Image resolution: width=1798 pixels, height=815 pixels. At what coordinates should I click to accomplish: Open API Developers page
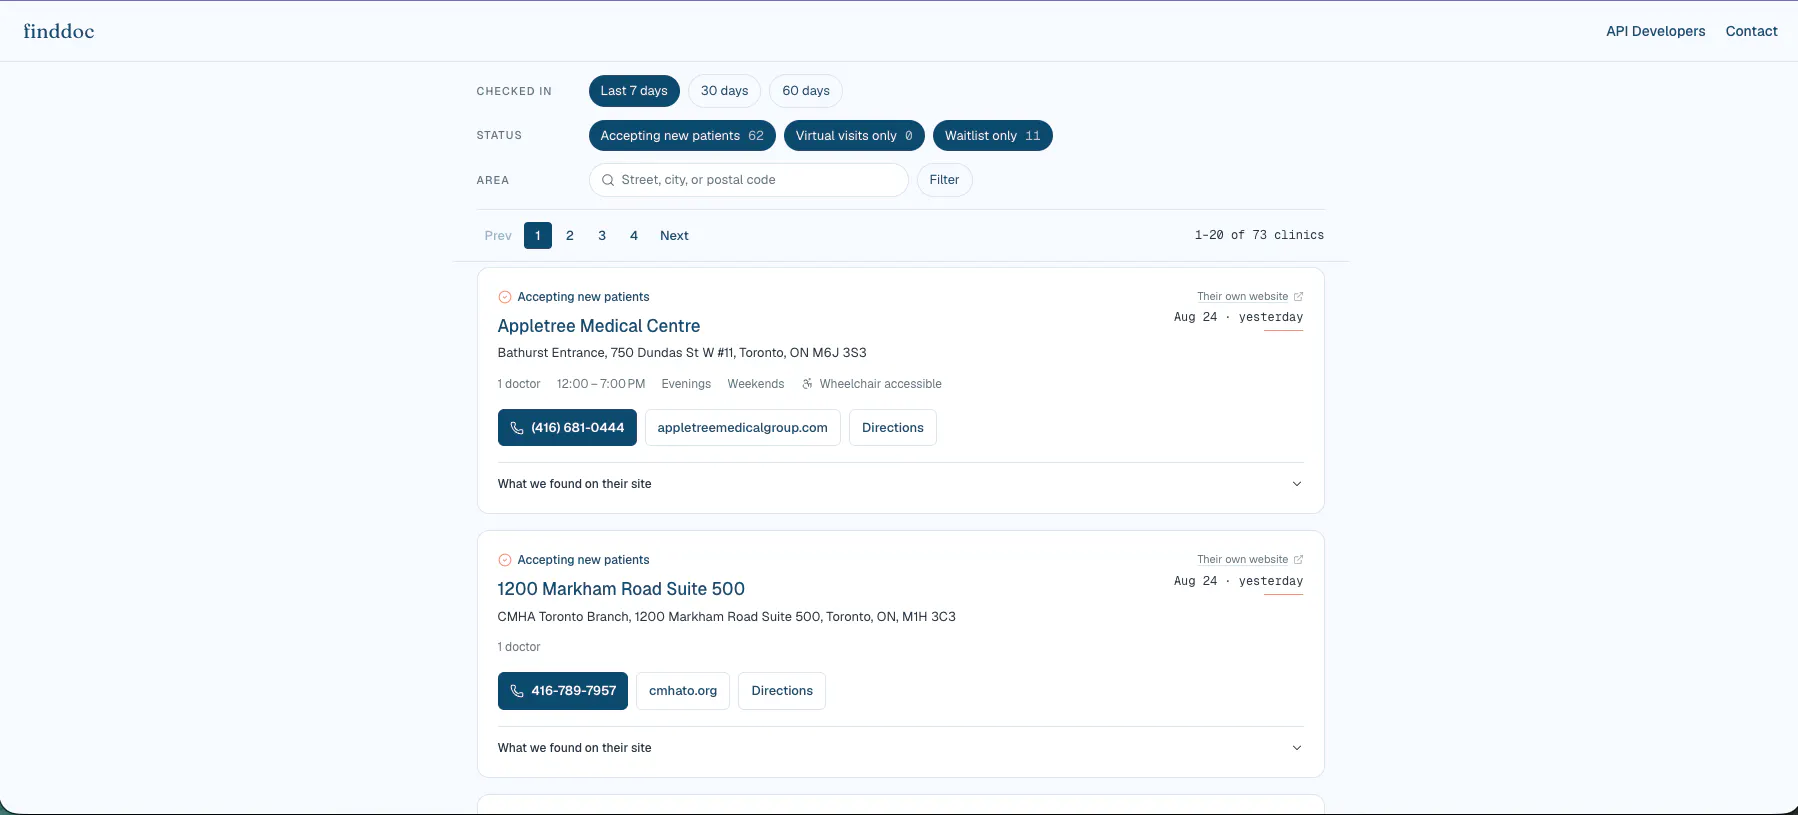[1655, 31]
